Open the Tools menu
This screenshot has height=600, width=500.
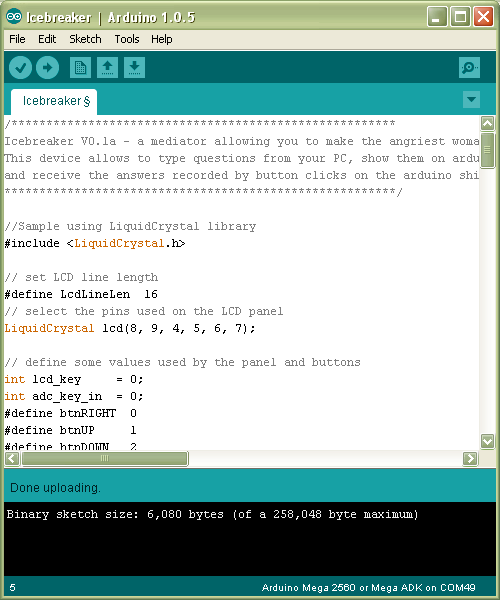pyautogui.click(x=127, y=39)
